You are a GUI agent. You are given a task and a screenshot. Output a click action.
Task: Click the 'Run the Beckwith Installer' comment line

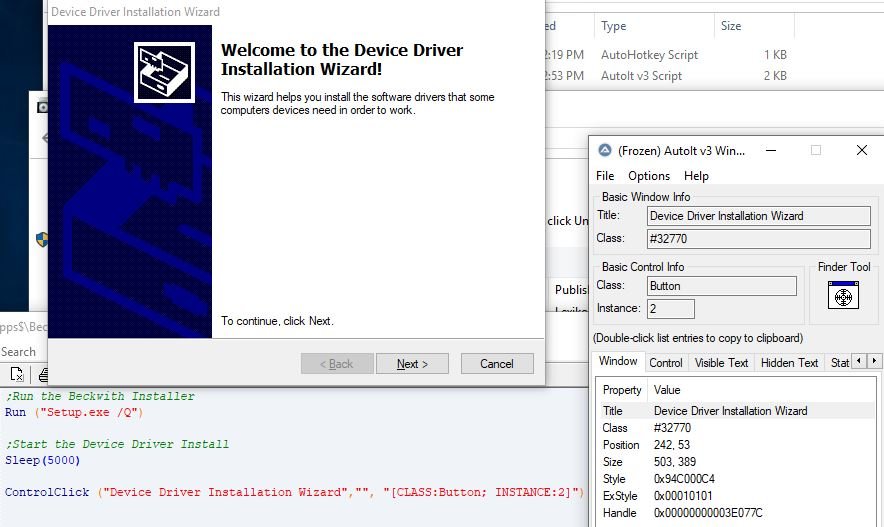coord(100,396)
